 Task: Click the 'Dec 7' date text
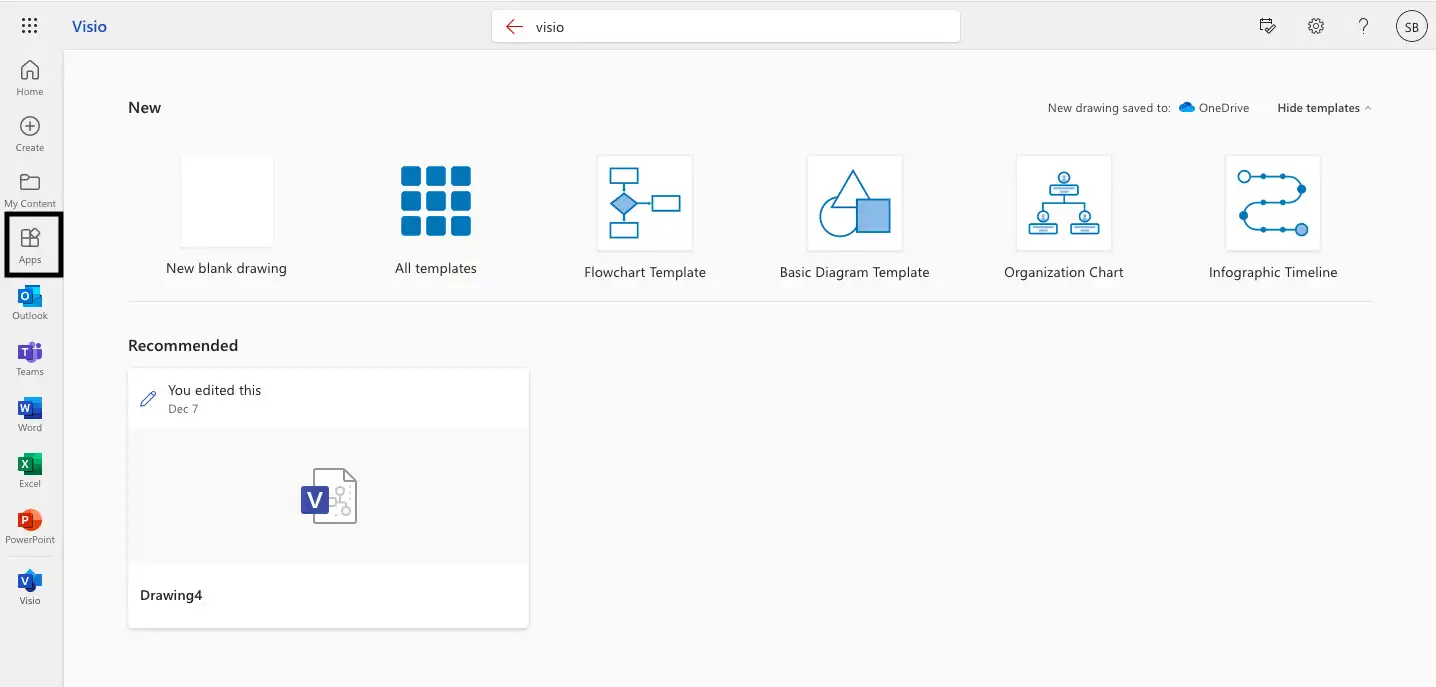click(183, 409)
